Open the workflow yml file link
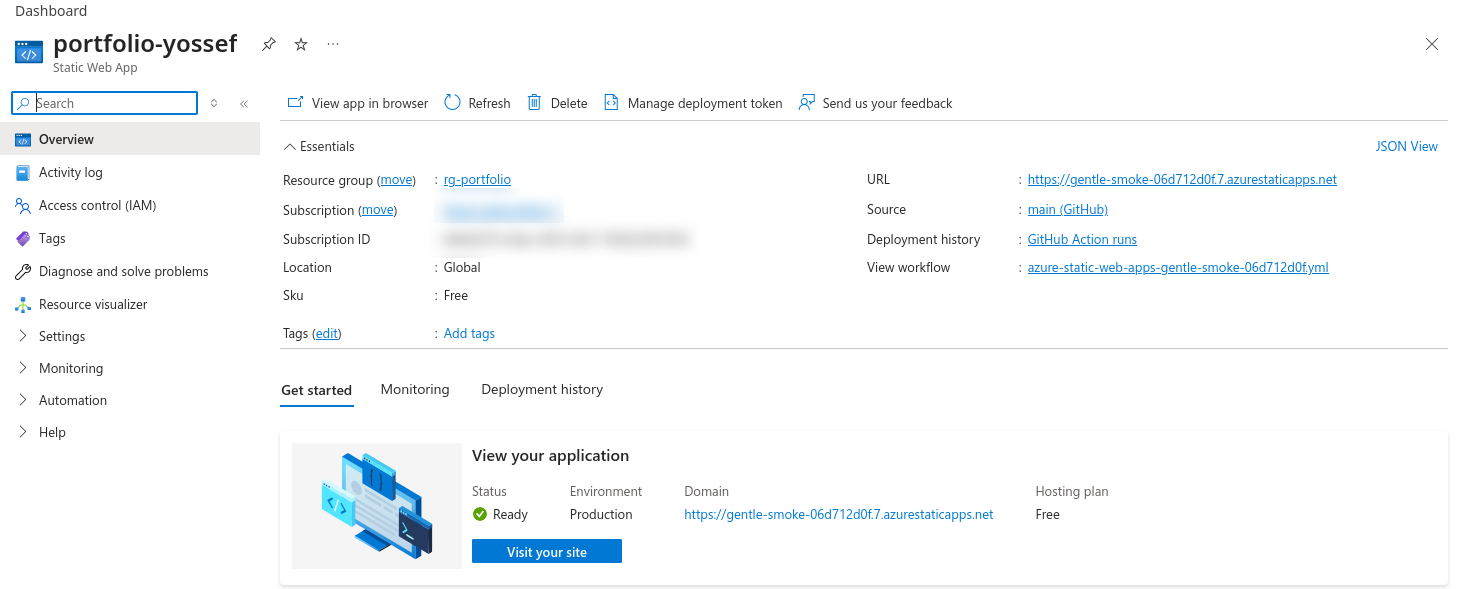The width and height of the screenshot is (1468, 589). click(1178, 267)
